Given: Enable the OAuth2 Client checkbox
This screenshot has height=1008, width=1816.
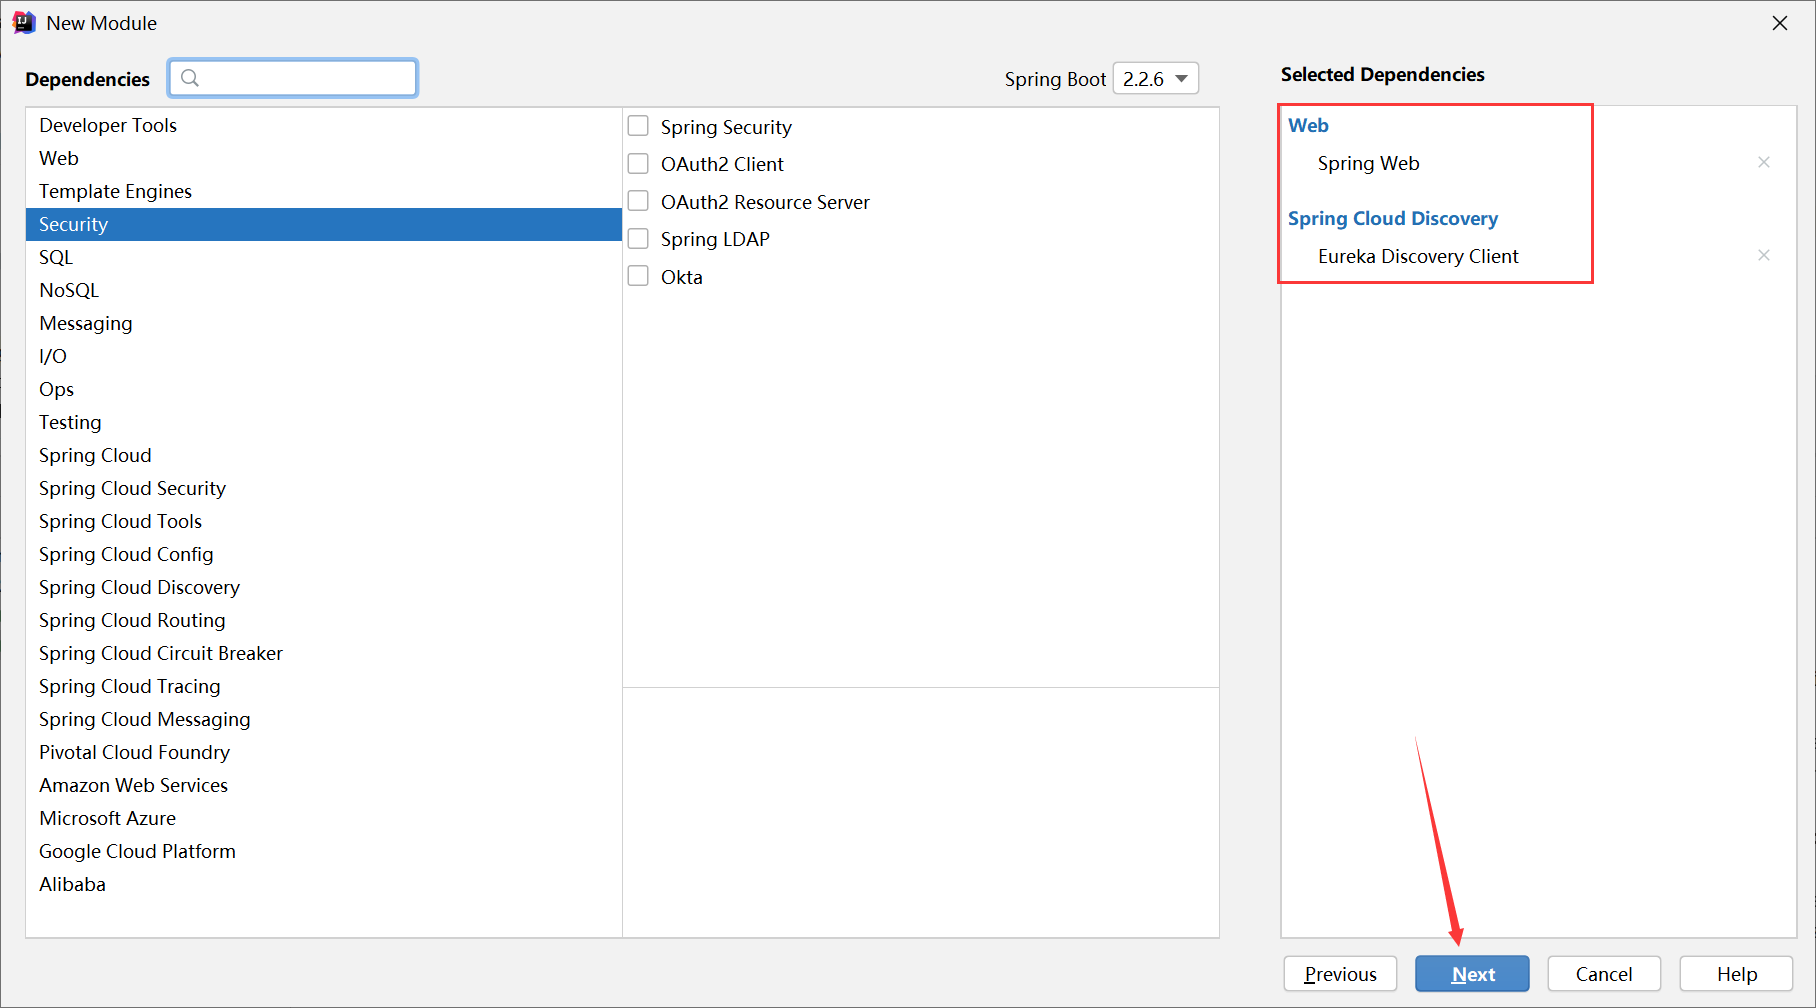Looking at the screenshot, I should coord(638,163).
